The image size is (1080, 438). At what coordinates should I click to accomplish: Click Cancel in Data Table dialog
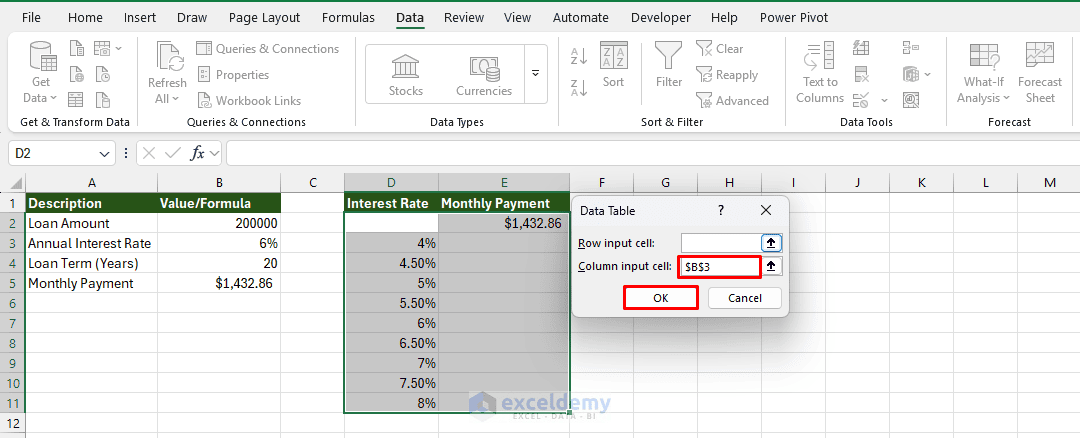click(x=745, y=298)
